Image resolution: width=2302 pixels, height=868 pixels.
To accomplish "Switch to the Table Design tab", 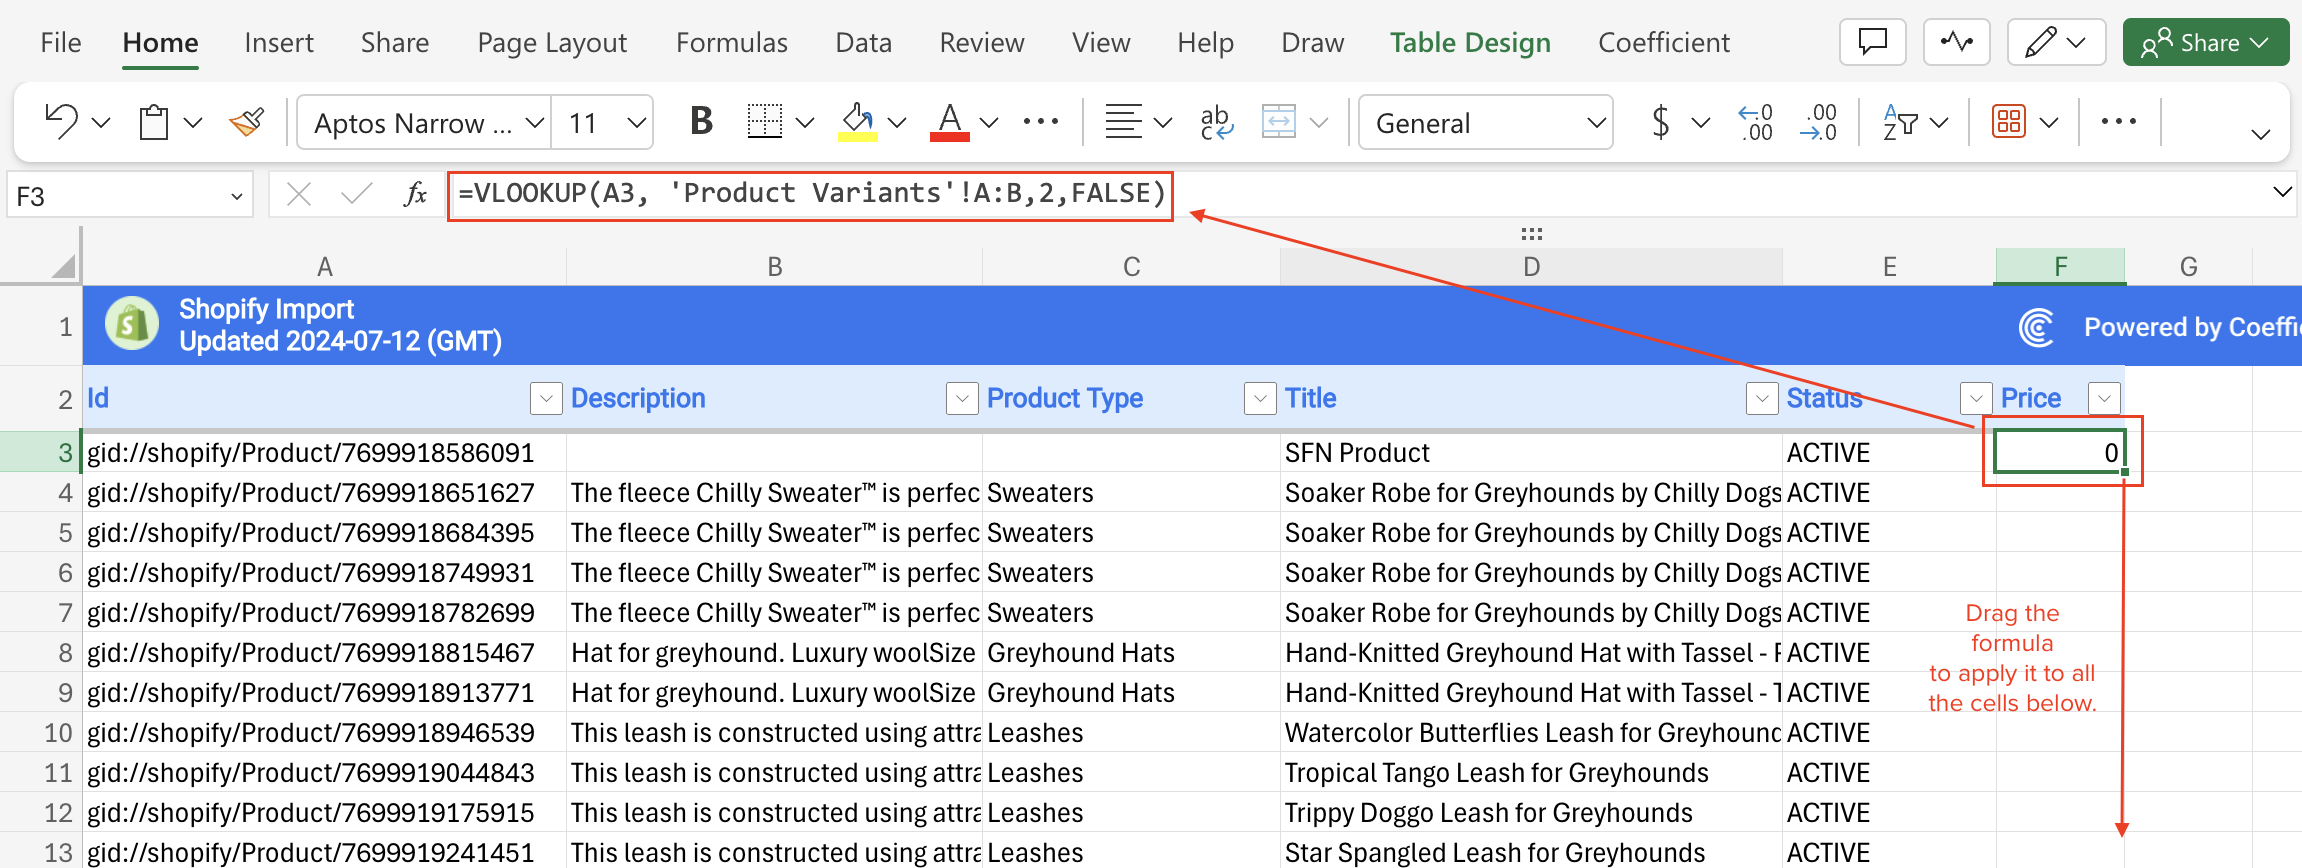I will point(1470,42).
